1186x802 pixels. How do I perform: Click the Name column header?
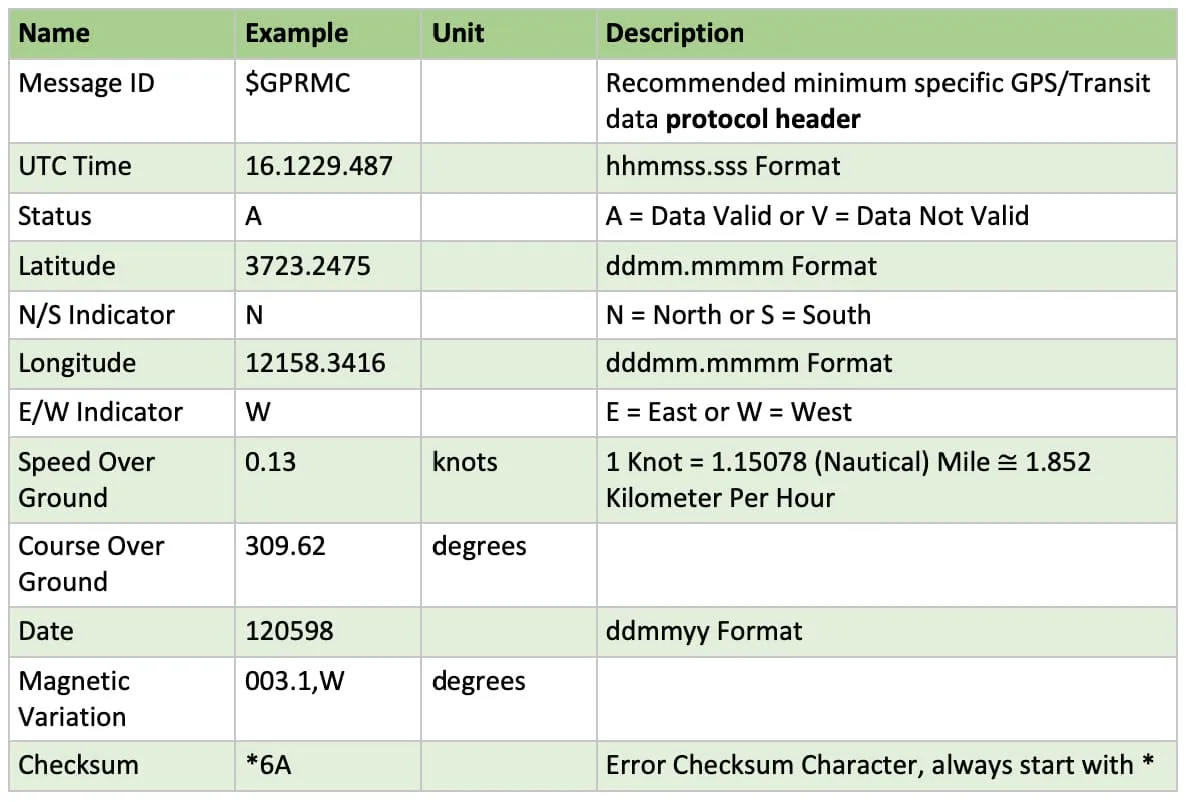[x=54, y=33]
